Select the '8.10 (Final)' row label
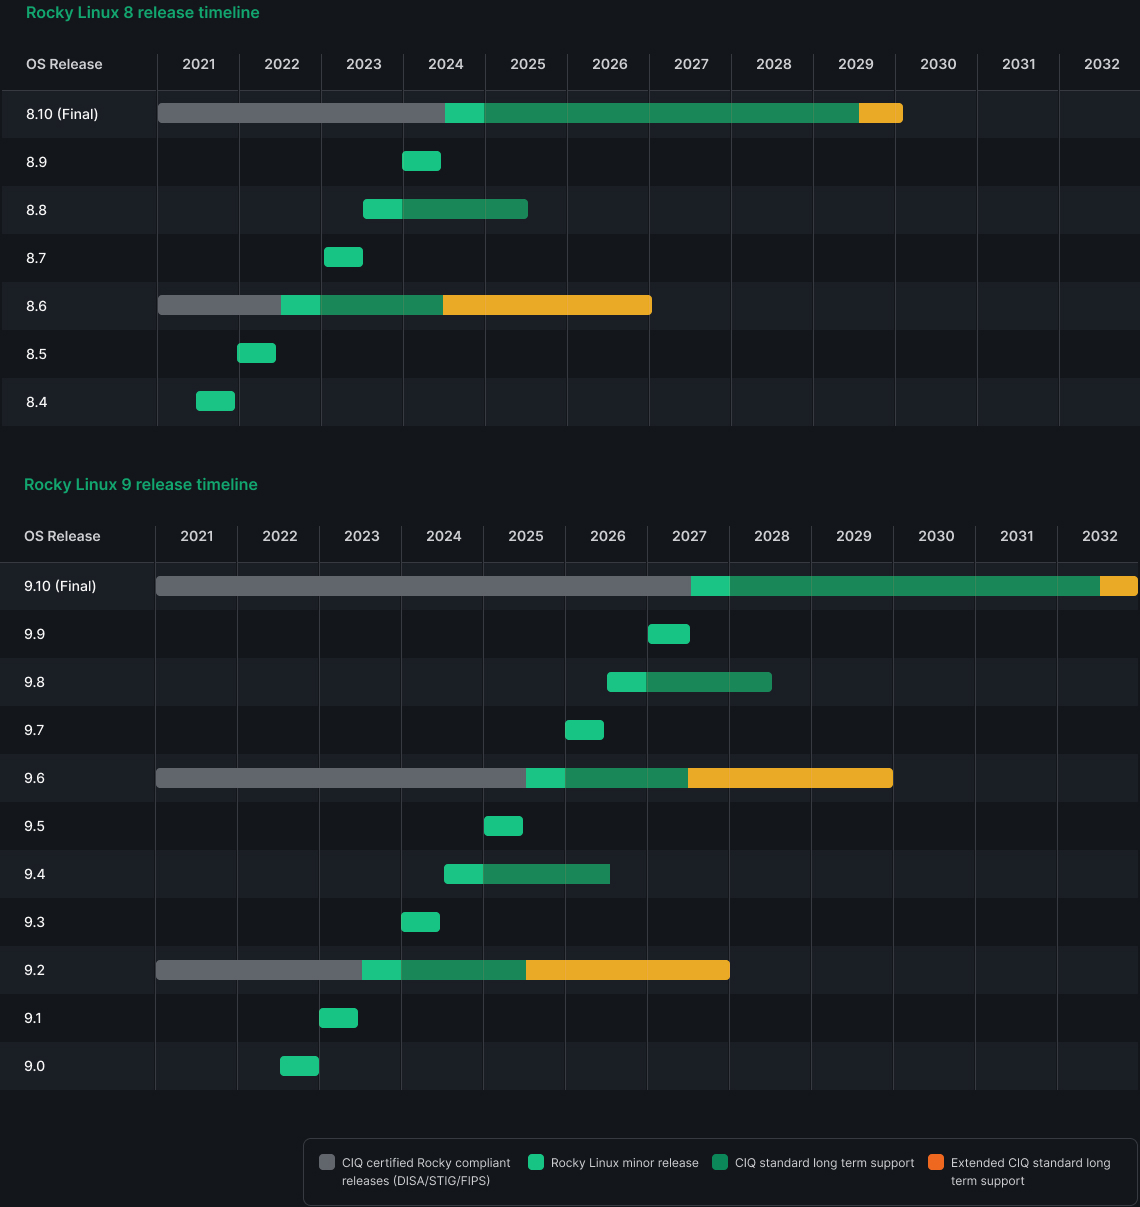 62,114
